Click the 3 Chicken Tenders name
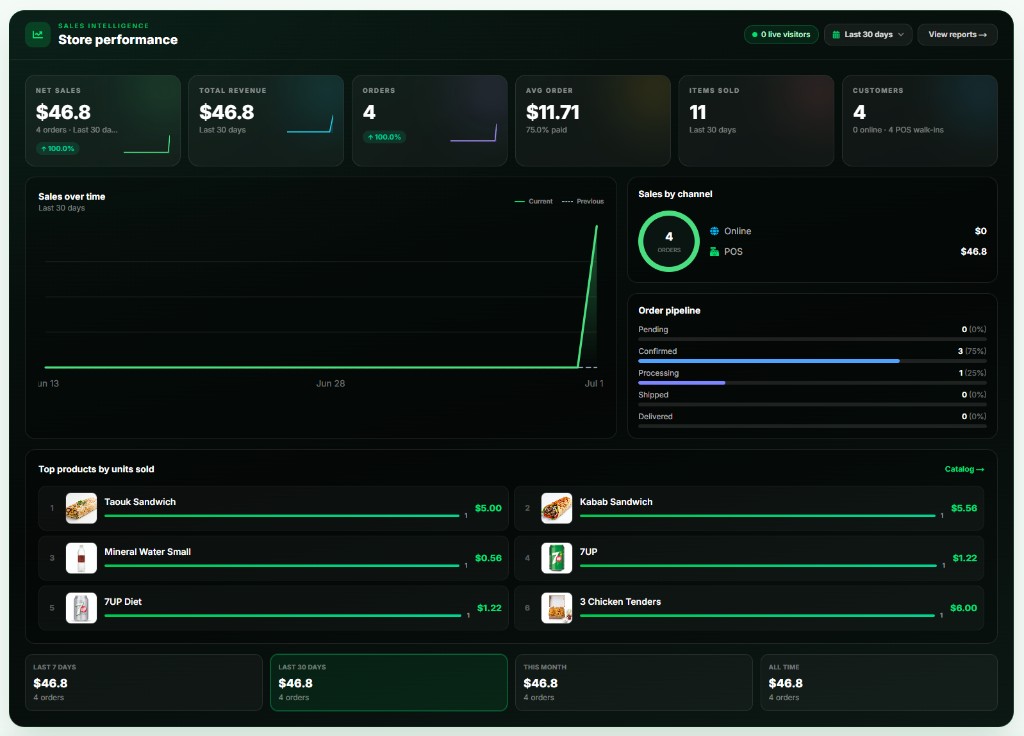1024x736 pixels. [x=620, y=602]
